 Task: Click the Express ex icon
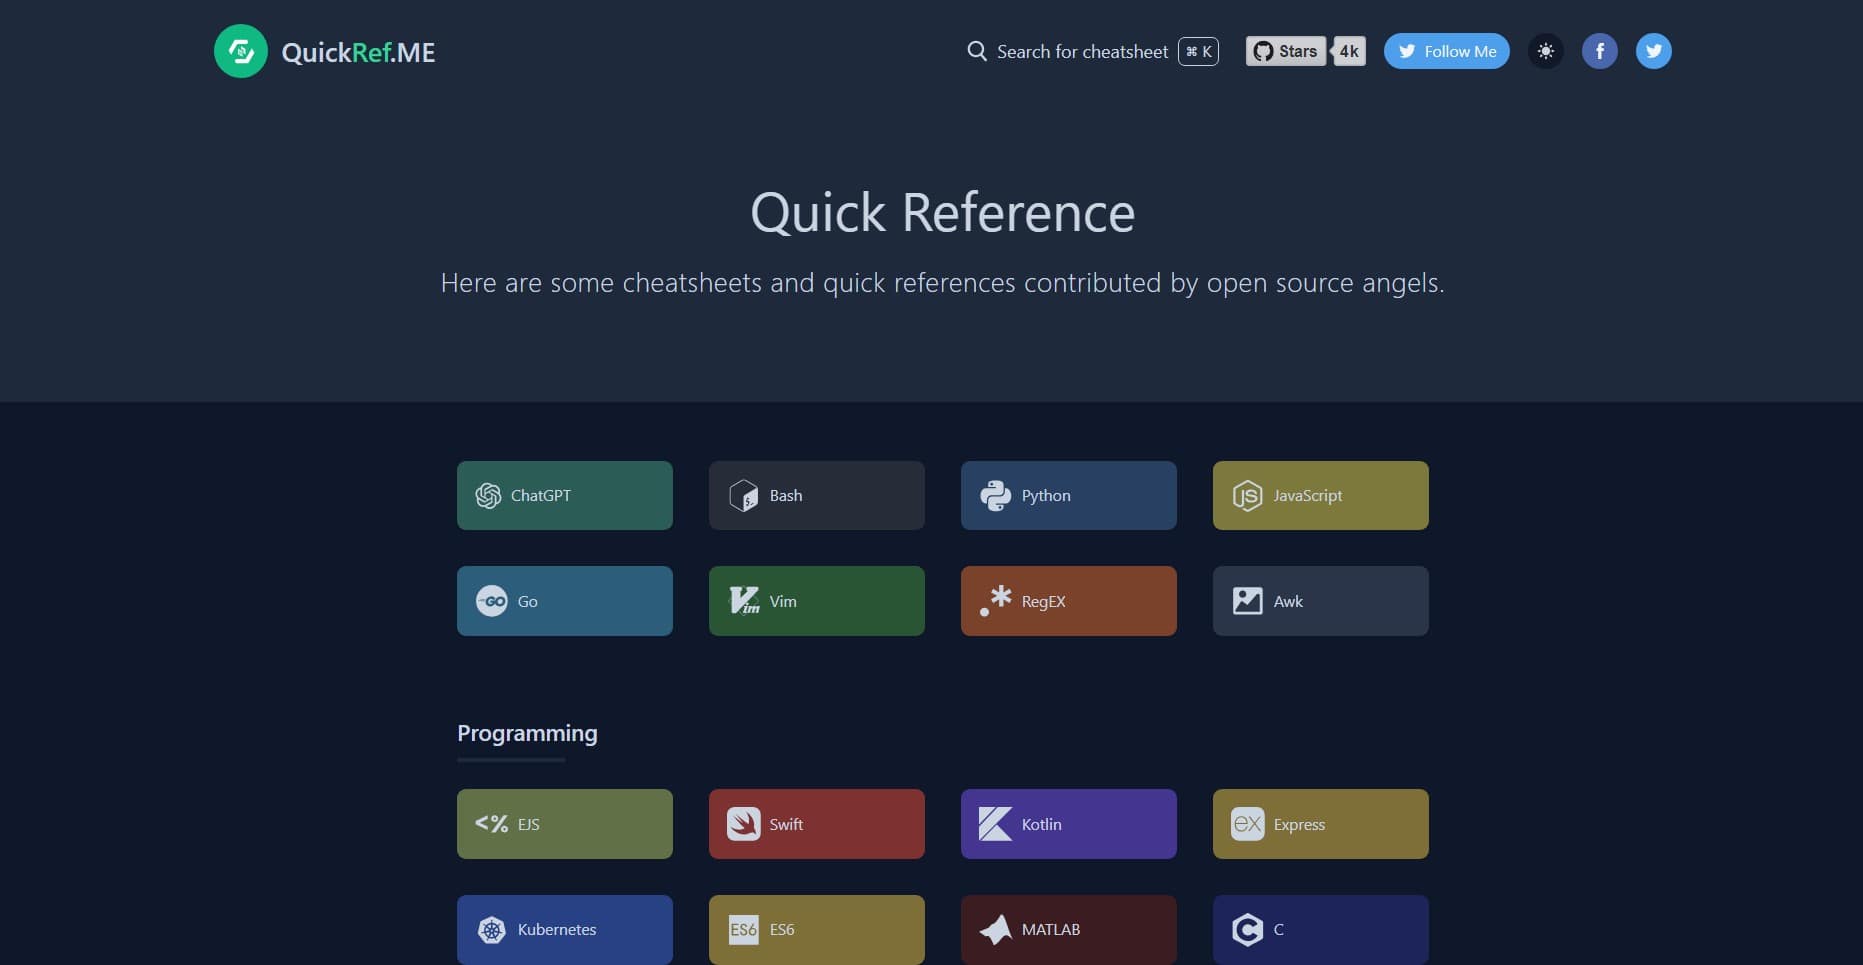pyautogui.click(x=1247, y=824)
